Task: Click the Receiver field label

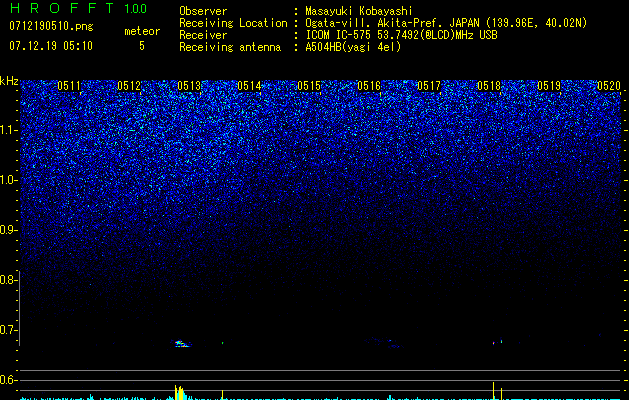Action: 203,35
